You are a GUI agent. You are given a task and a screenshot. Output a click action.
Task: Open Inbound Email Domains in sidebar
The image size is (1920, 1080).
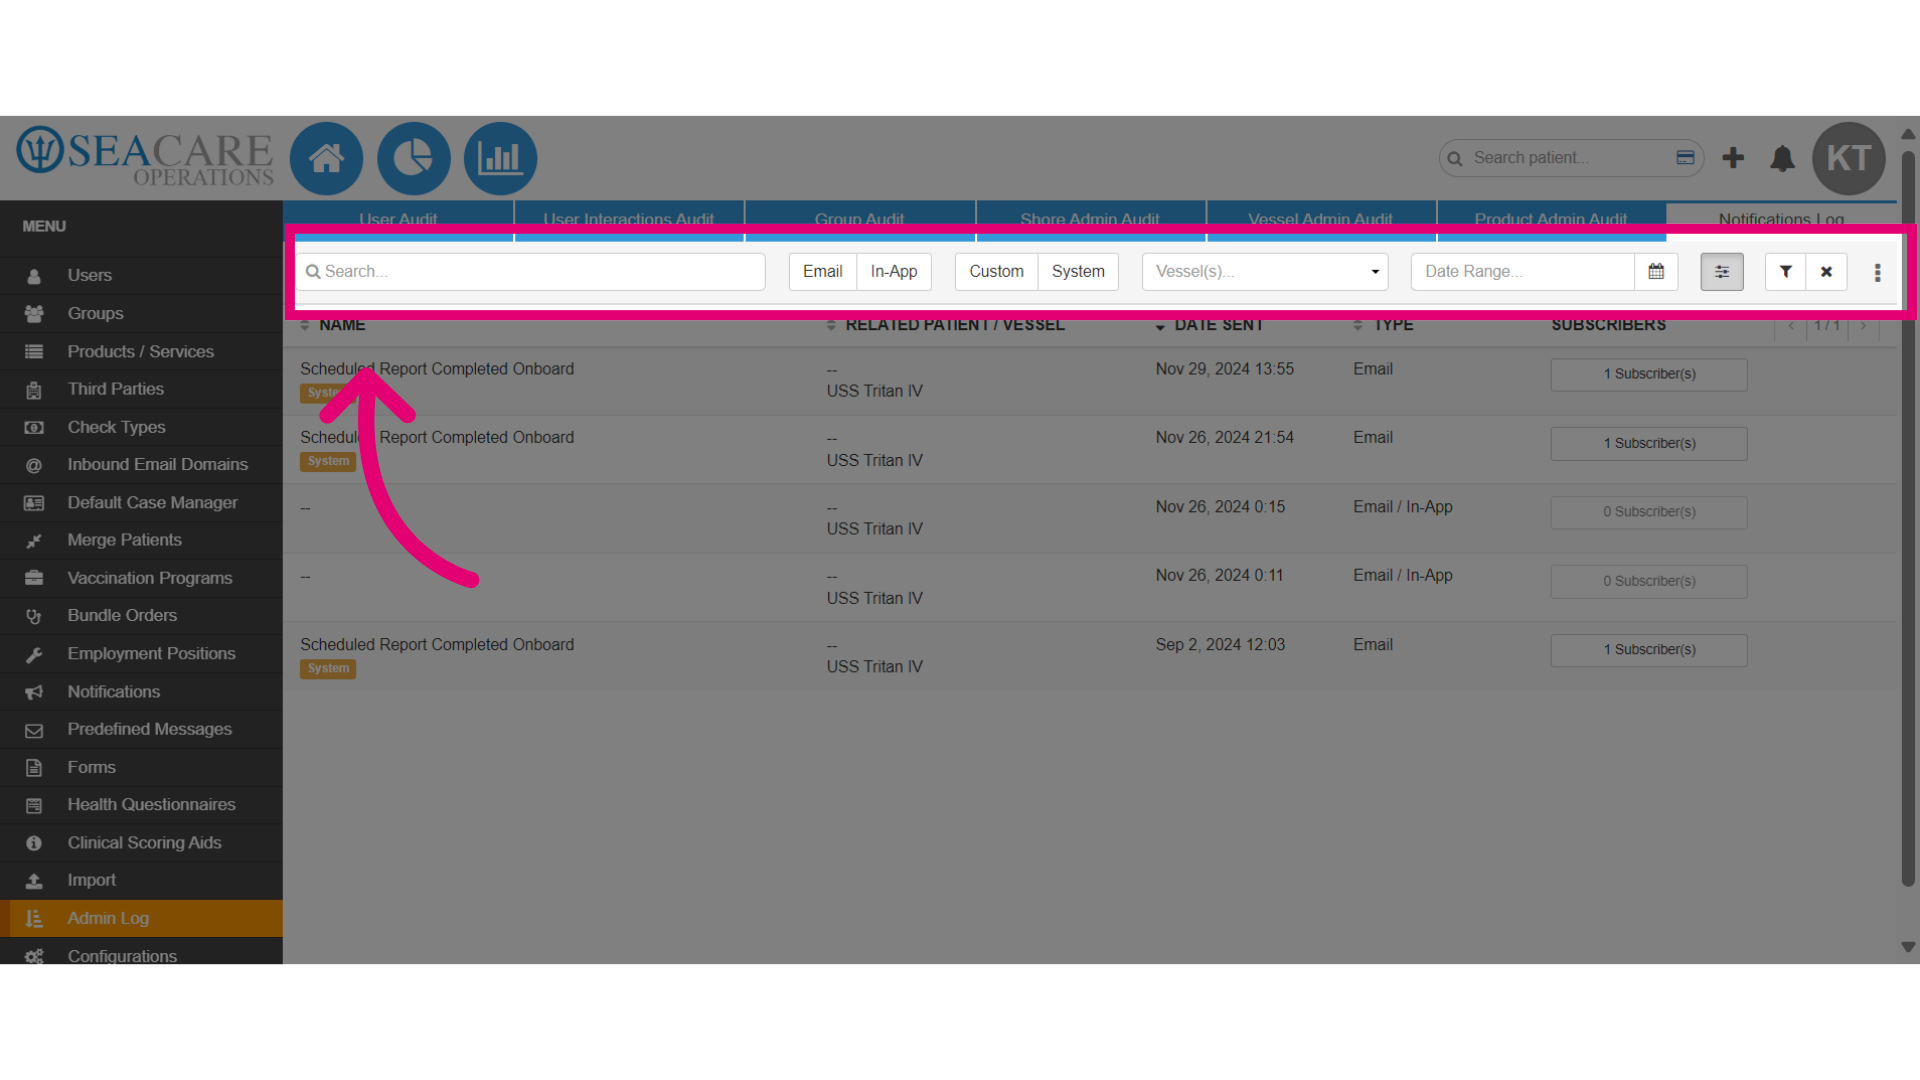pyautogui.click(x=141, y=464)
